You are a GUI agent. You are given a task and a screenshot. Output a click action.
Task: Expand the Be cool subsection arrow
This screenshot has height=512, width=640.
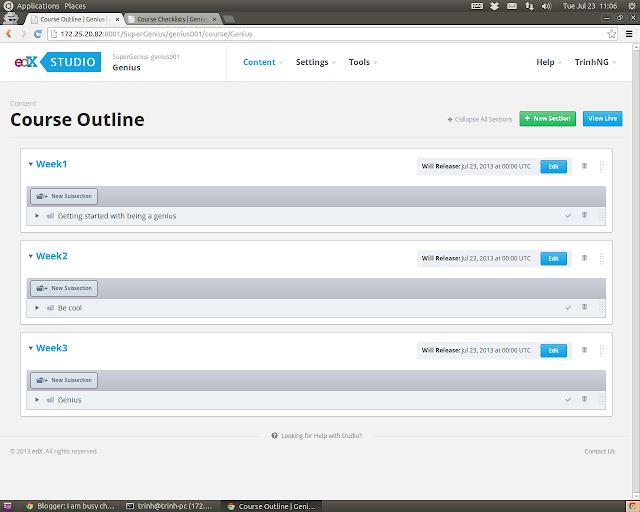(x=37, y=307)
